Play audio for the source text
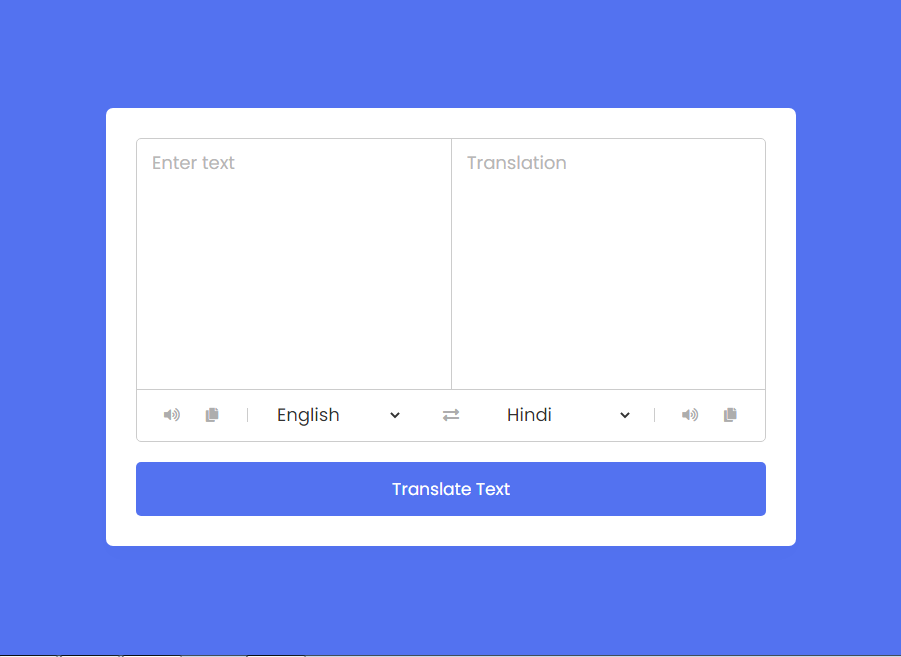The image size is (901, 657). [172, 415]
